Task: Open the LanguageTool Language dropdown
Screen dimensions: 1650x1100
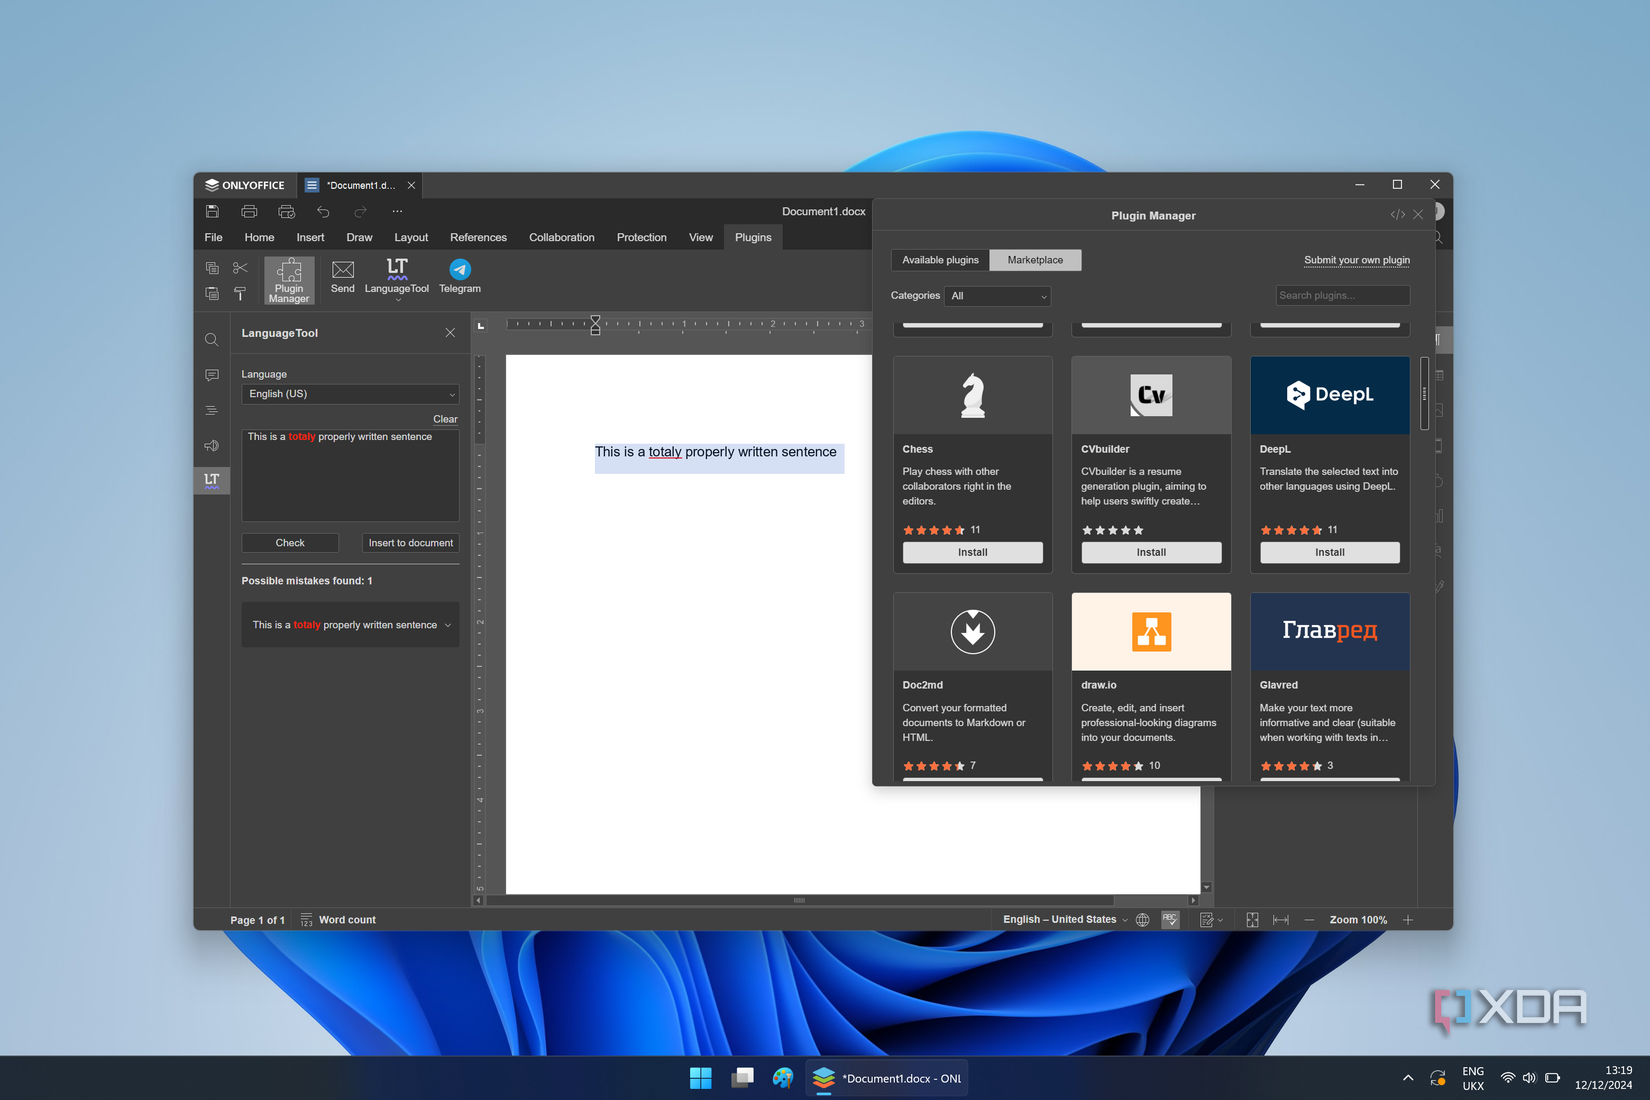Action: (x=350, y=394)
